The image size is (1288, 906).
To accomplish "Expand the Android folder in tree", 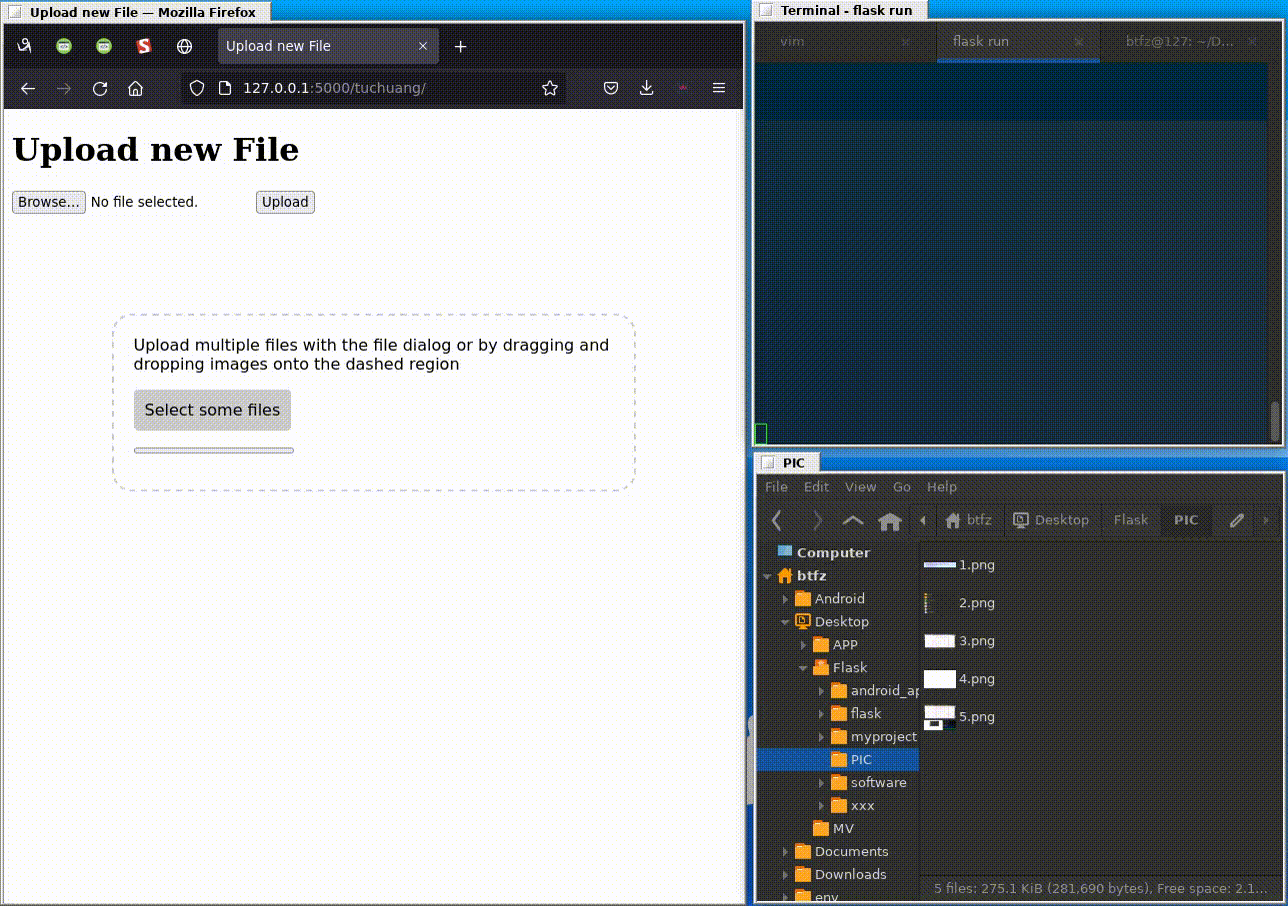I will click(785, 599).
